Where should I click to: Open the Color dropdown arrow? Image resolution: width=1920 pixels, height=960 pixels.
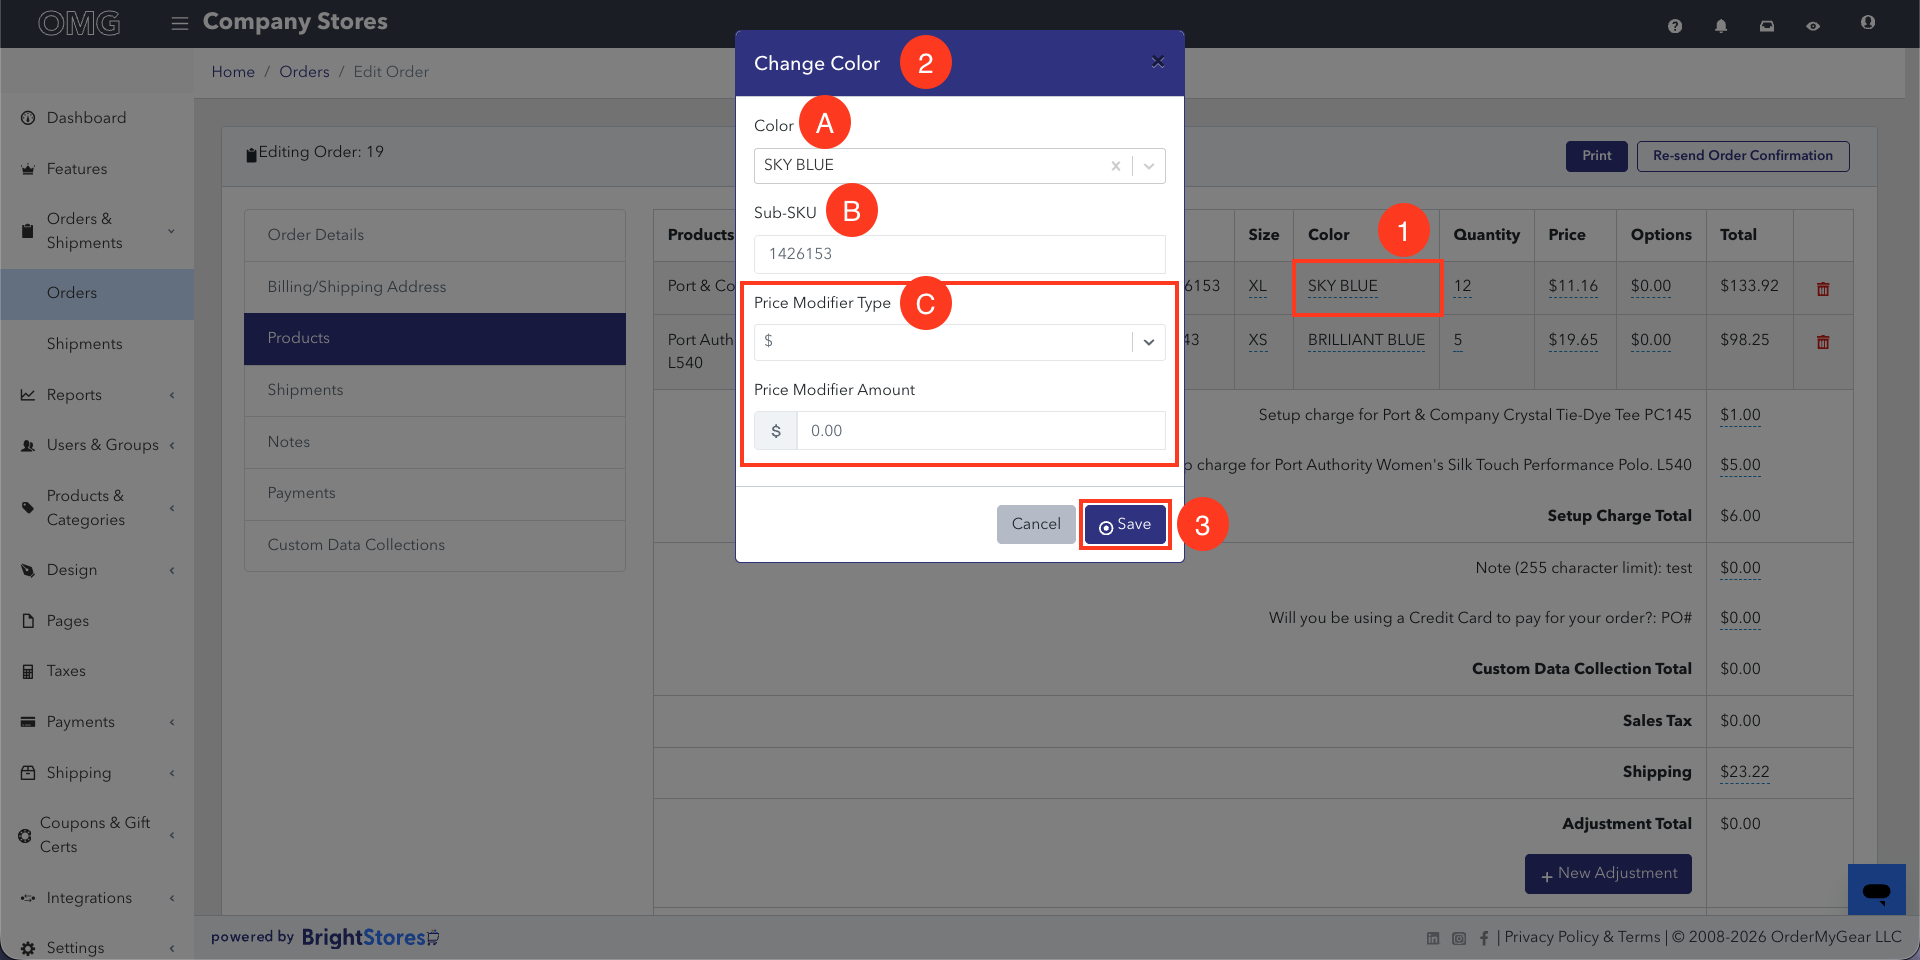(x=1149, y=166)
